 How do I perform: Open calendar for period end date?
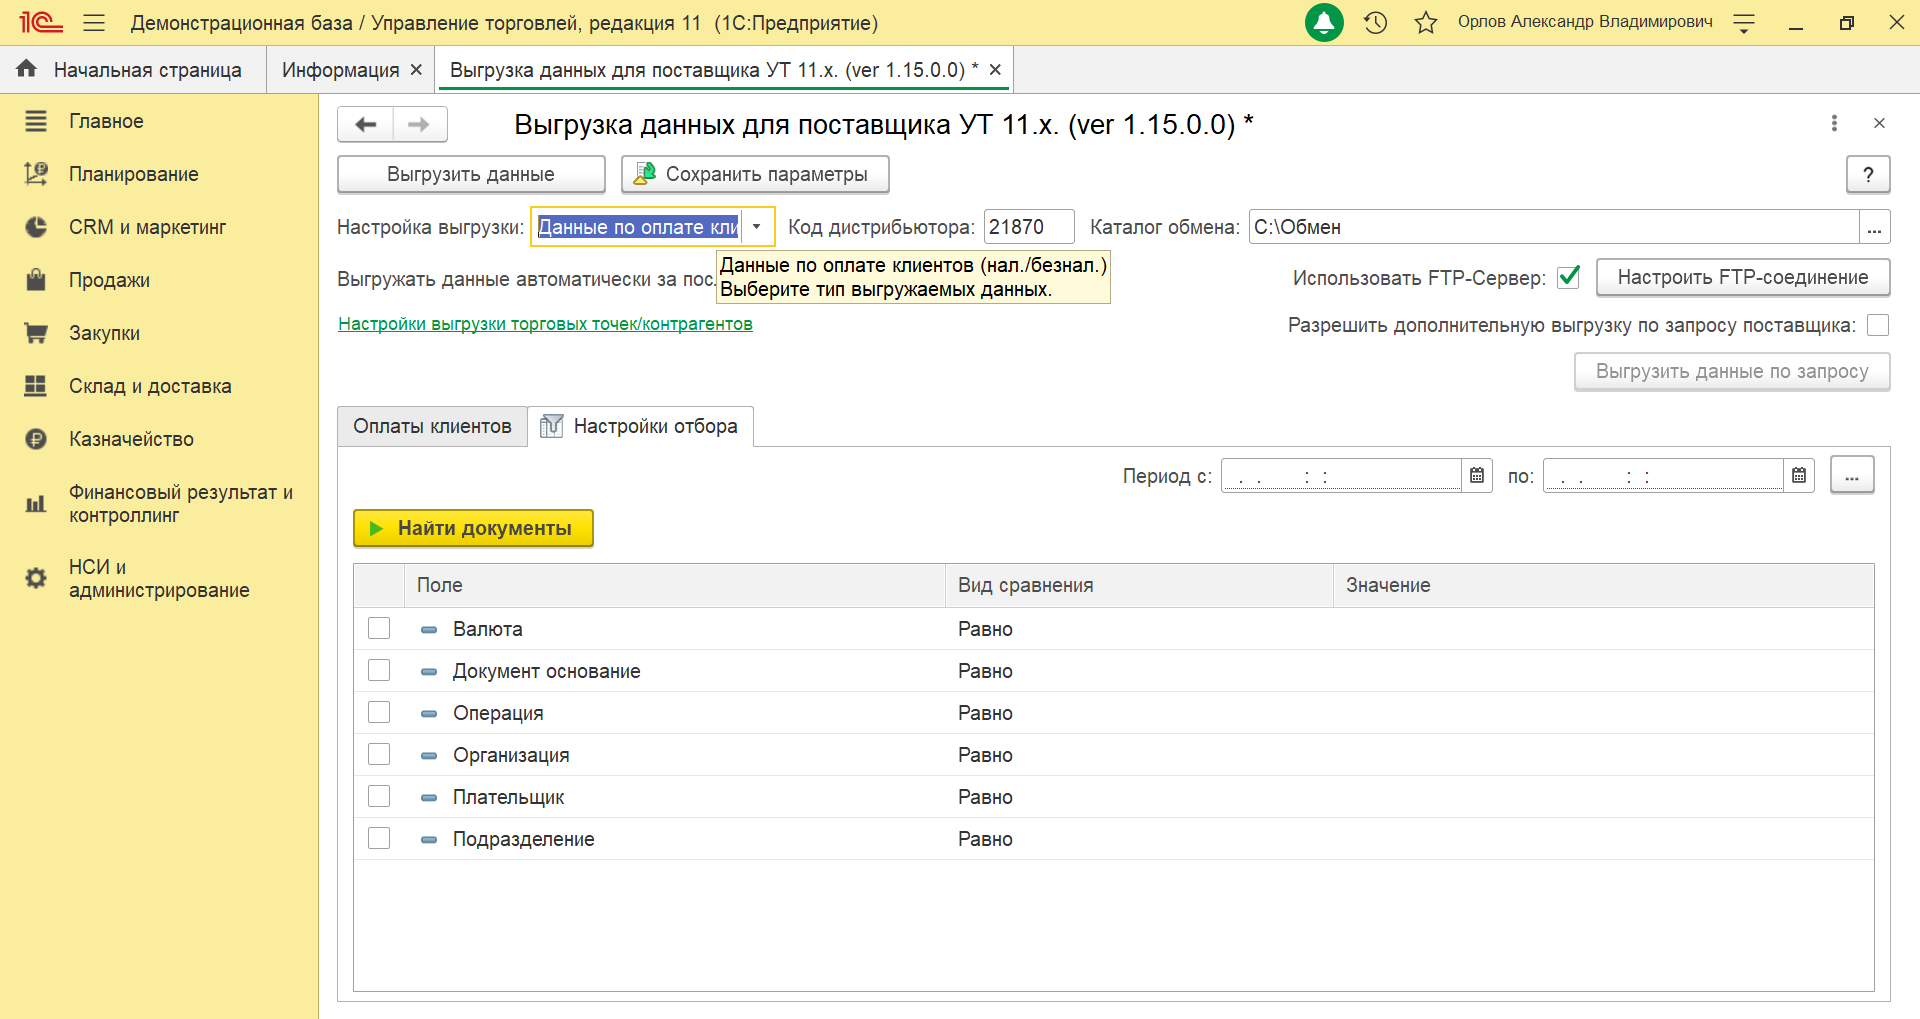1799,476
